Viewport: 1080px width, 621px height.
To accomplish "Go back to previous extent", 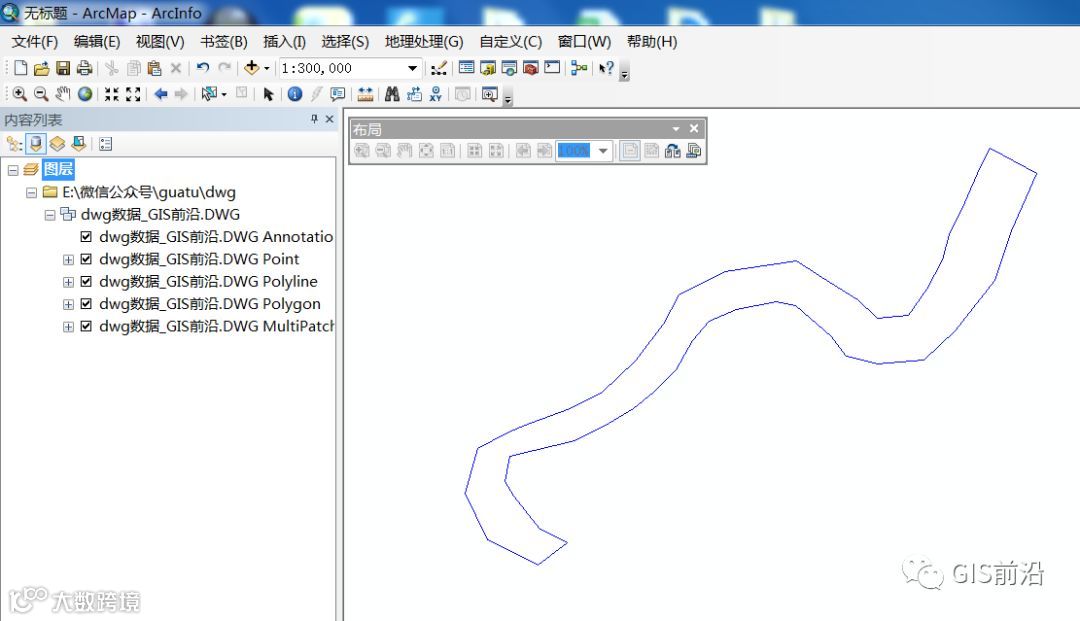I will [160, 94].
